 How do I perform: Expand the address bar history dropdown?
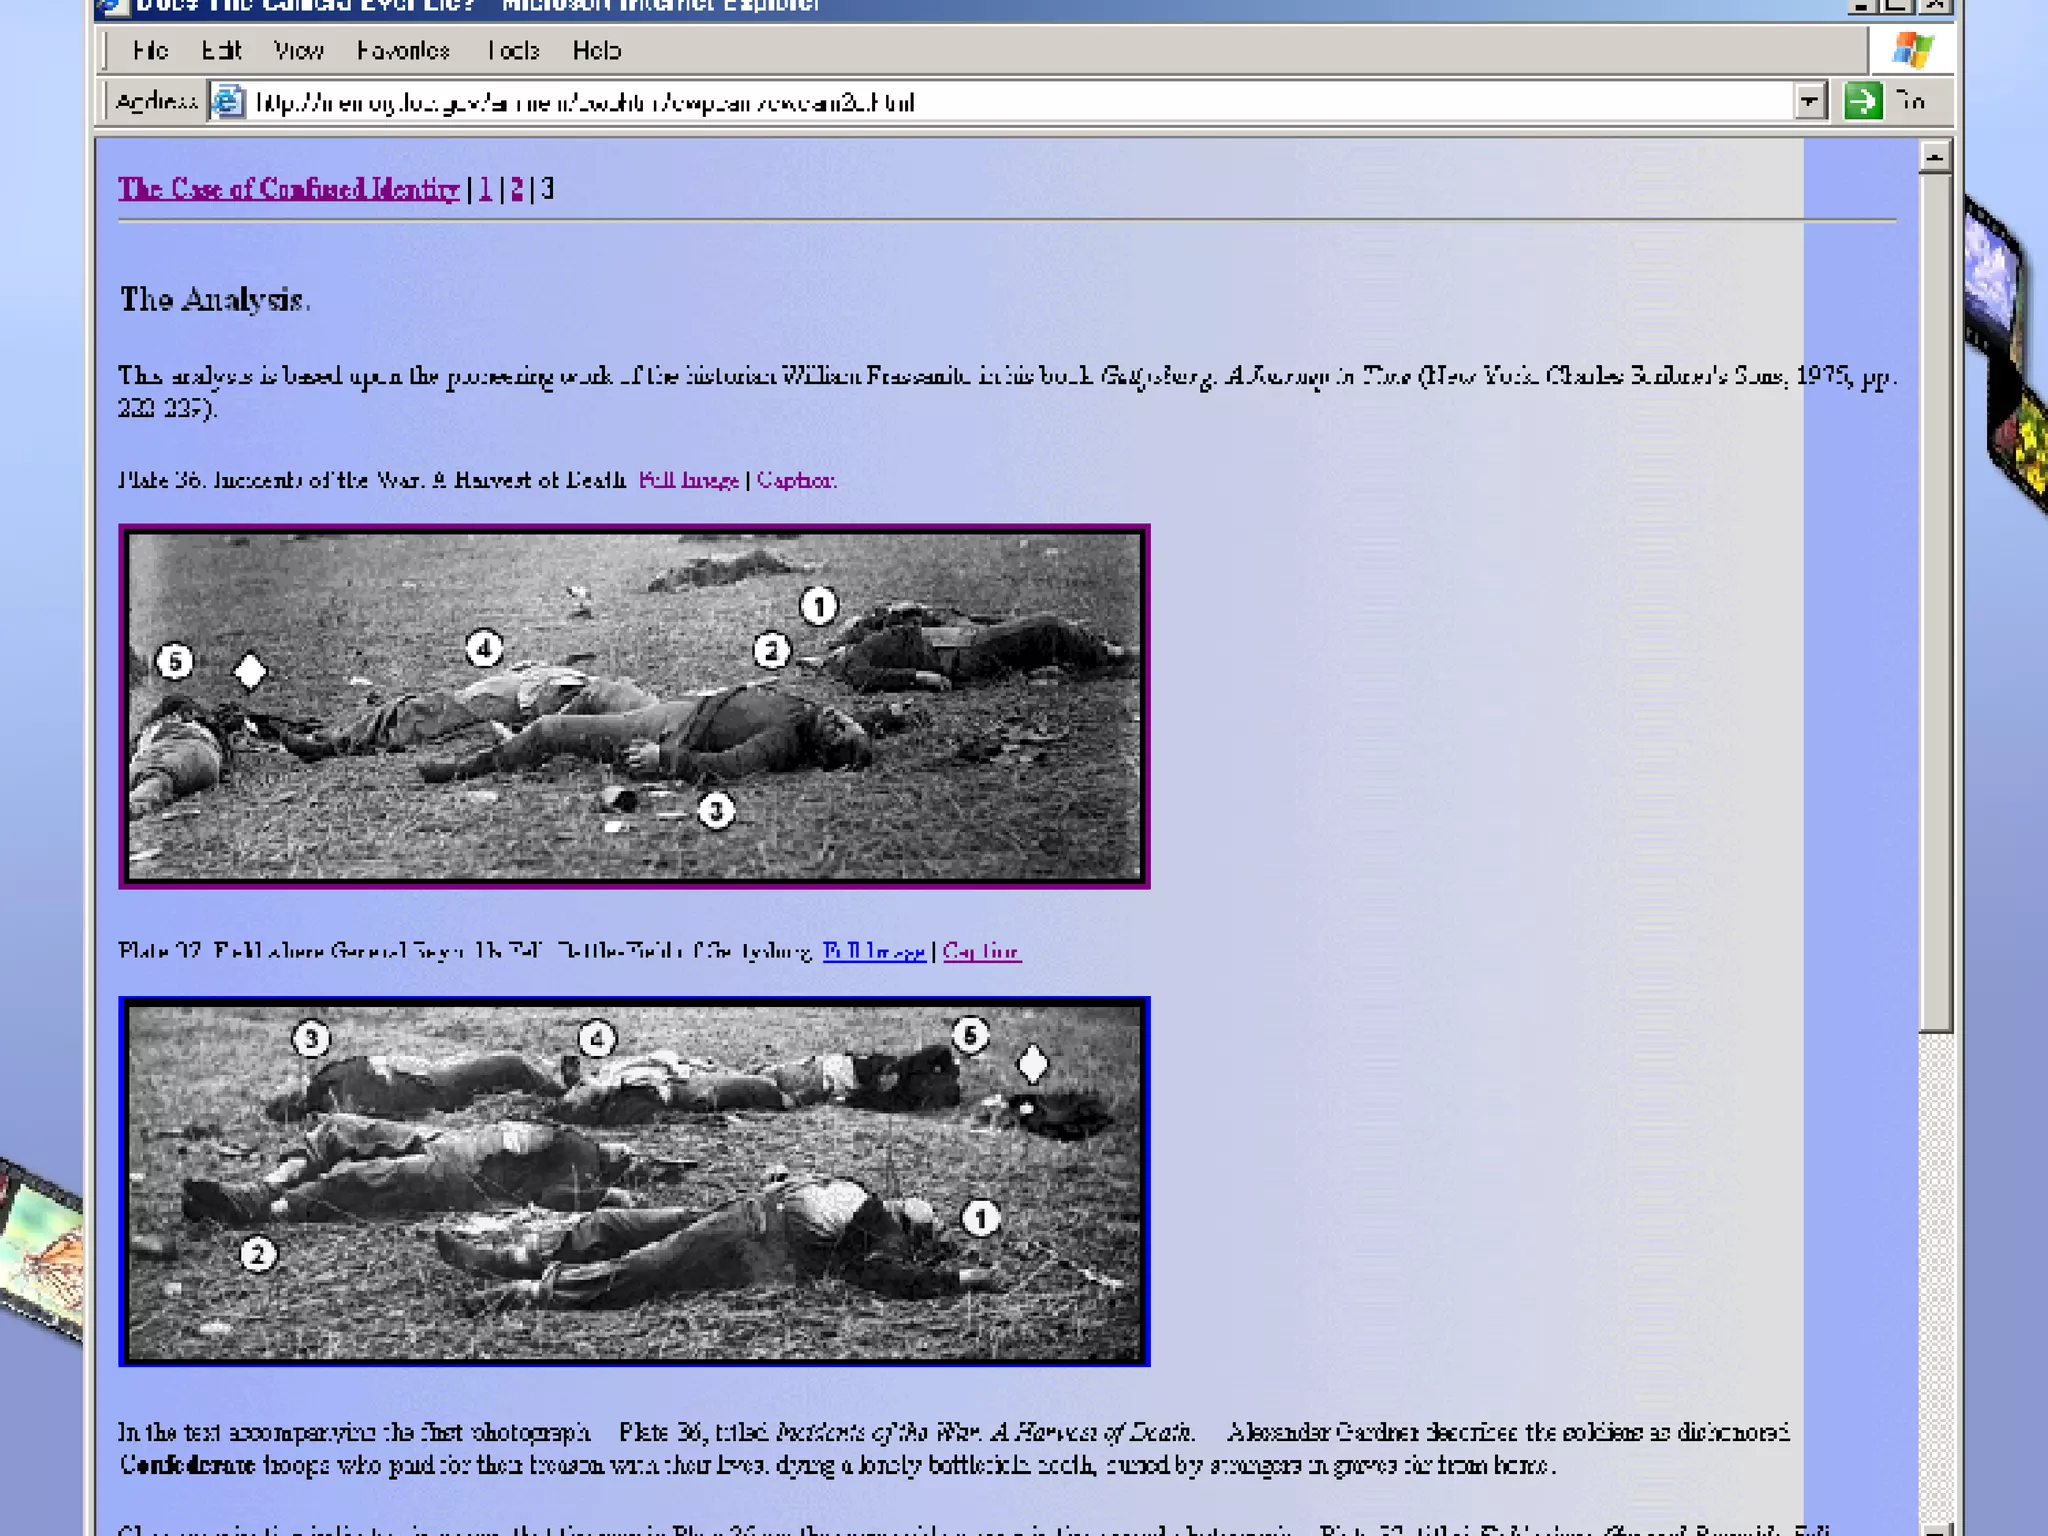pos(1809,102)
